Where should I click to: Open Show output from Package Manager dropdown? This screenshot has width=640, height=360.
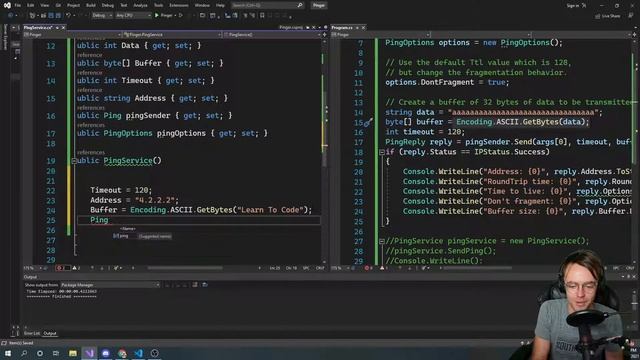coord(110,285)
